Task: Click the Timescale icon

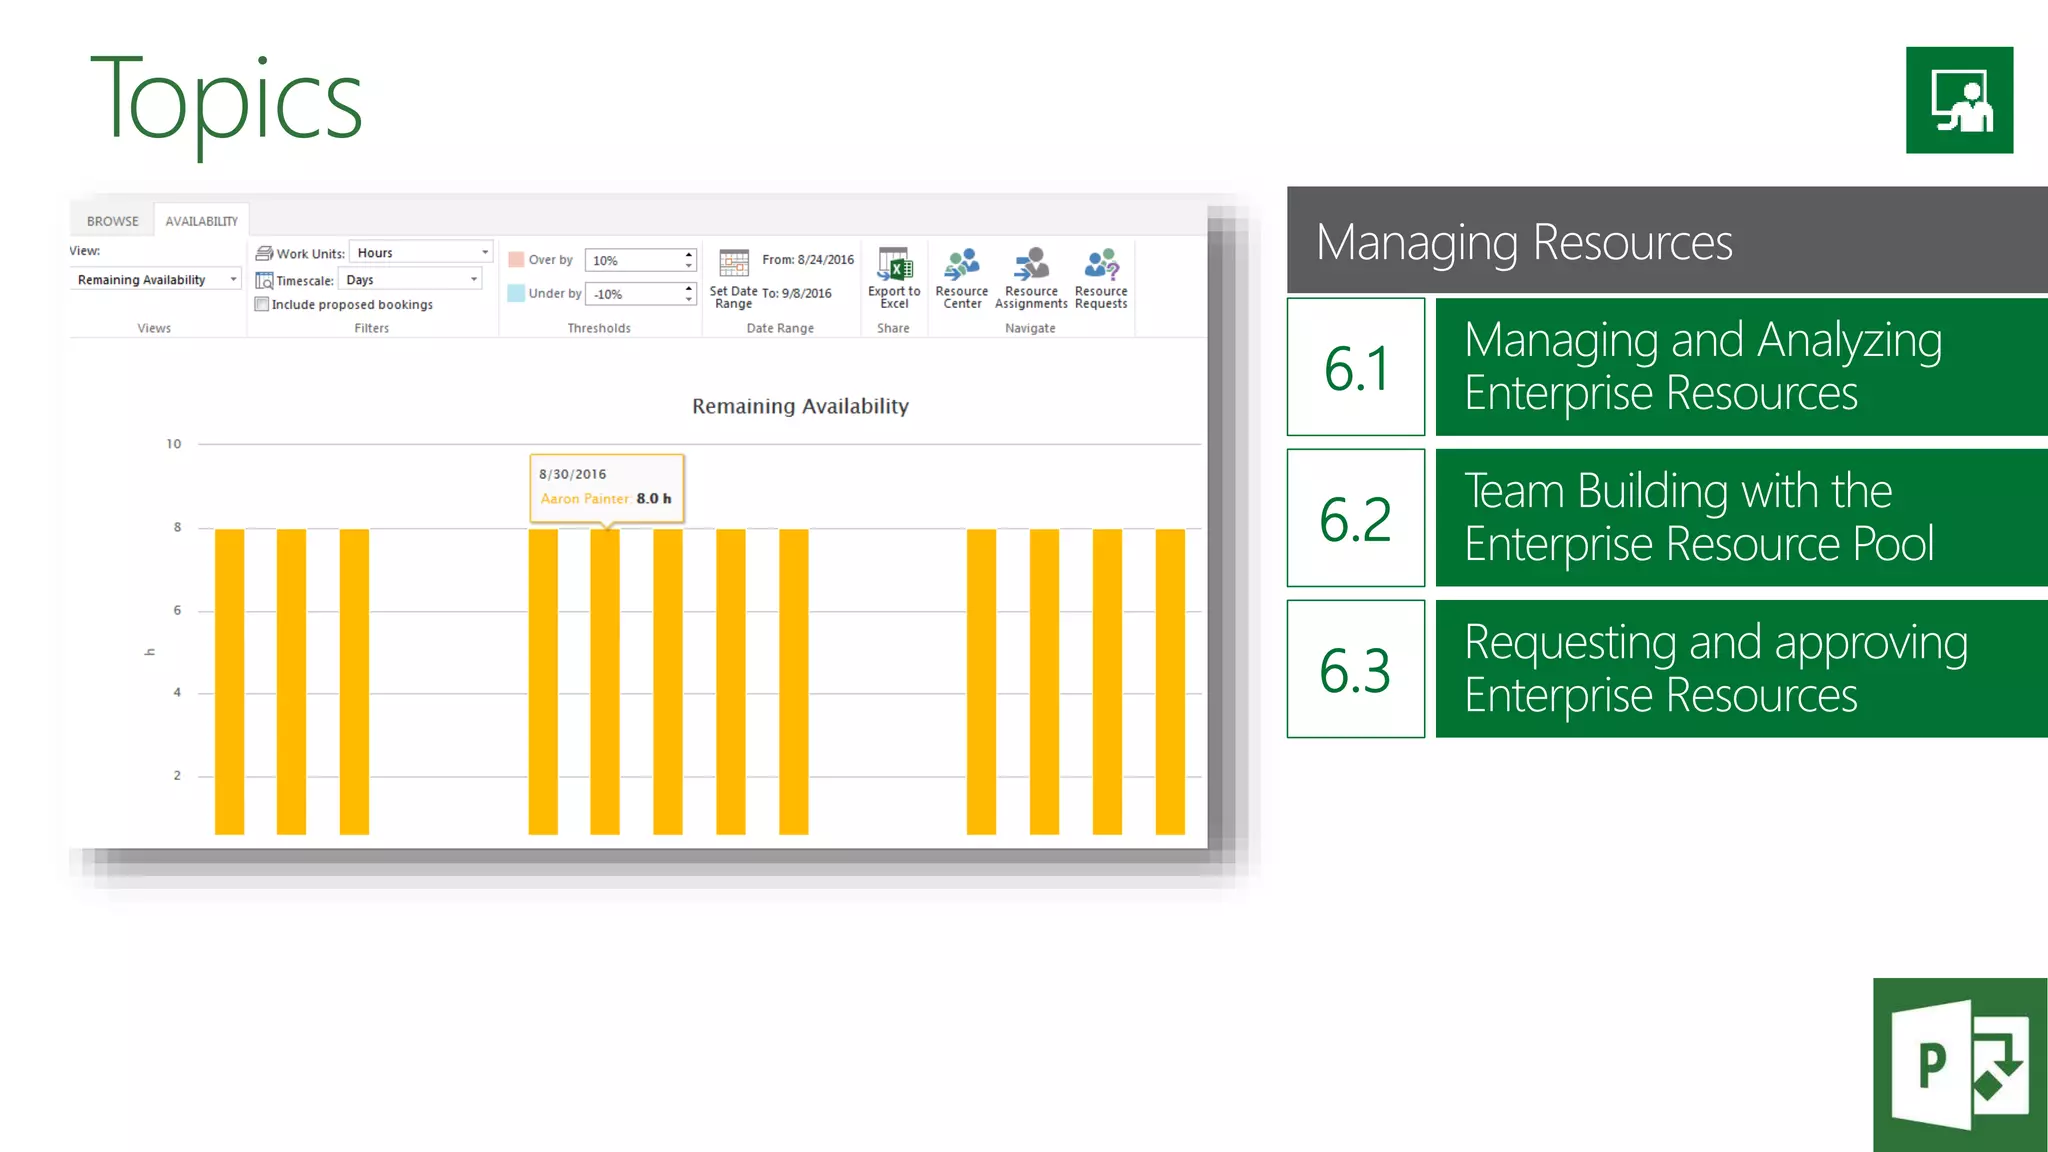Action: point(264,280)
